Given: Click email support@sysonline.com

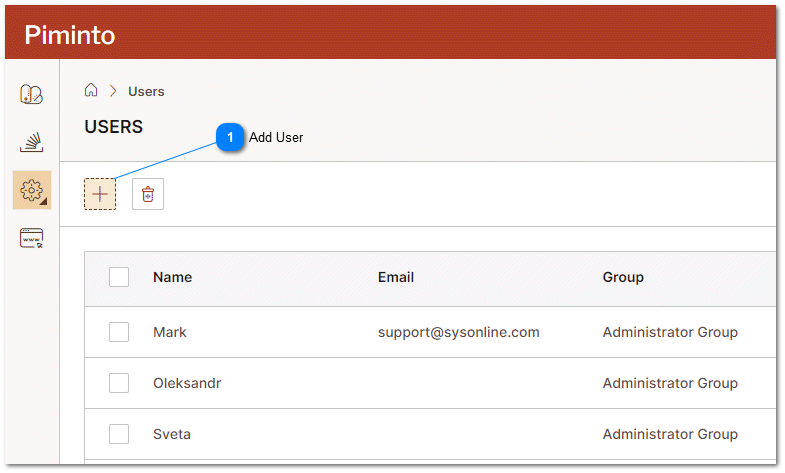Looking at the screenshot, I should (459, 333).
